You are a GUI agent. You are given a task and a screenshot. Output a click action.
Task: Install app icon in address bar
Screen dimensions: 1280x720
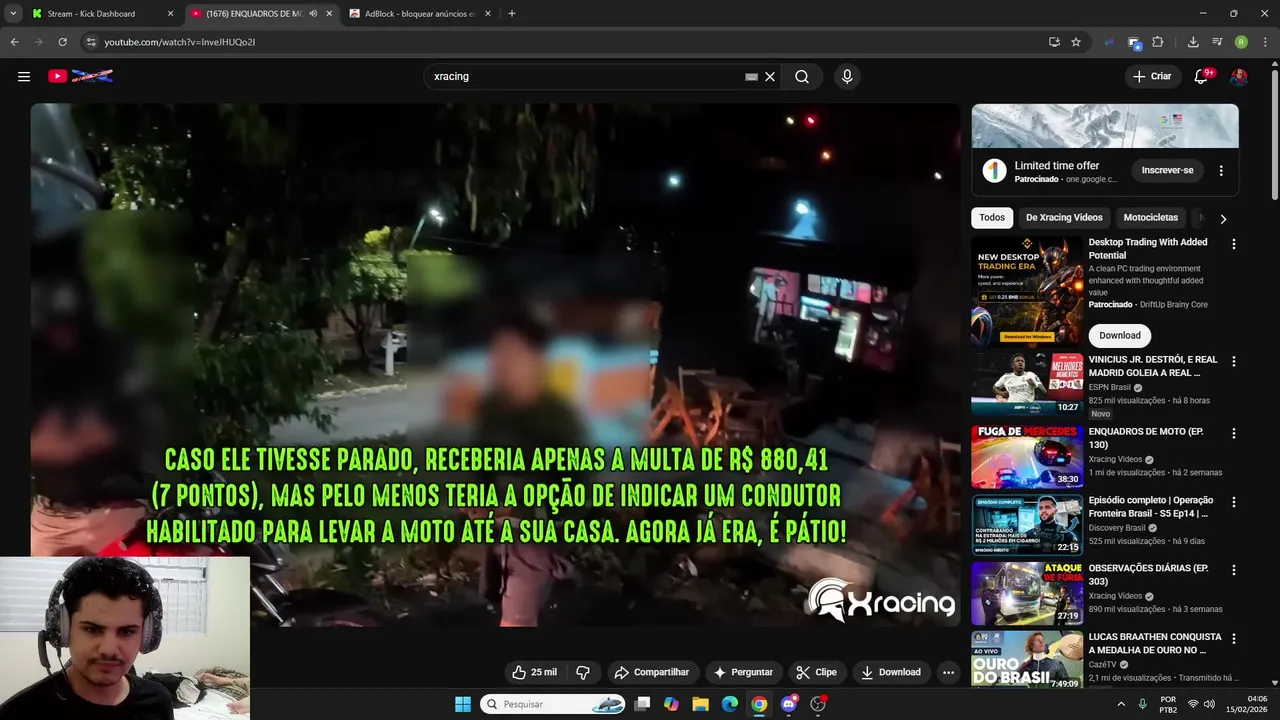[1054, 42]
